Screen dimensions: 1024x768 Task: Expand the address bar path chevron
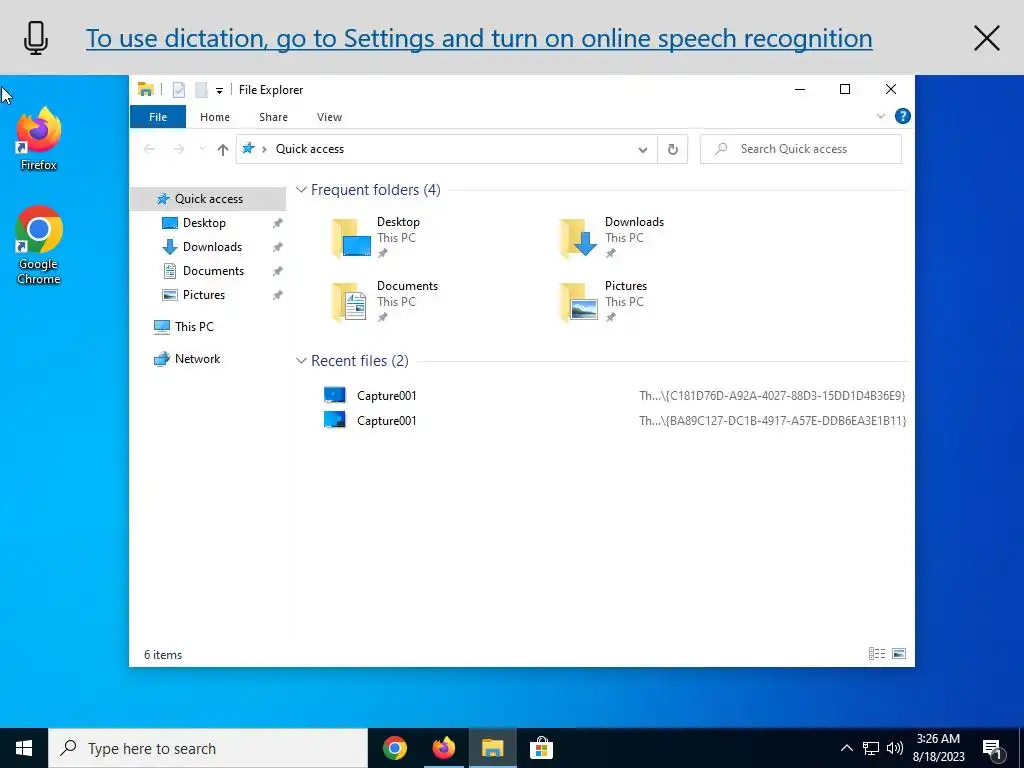264,149
